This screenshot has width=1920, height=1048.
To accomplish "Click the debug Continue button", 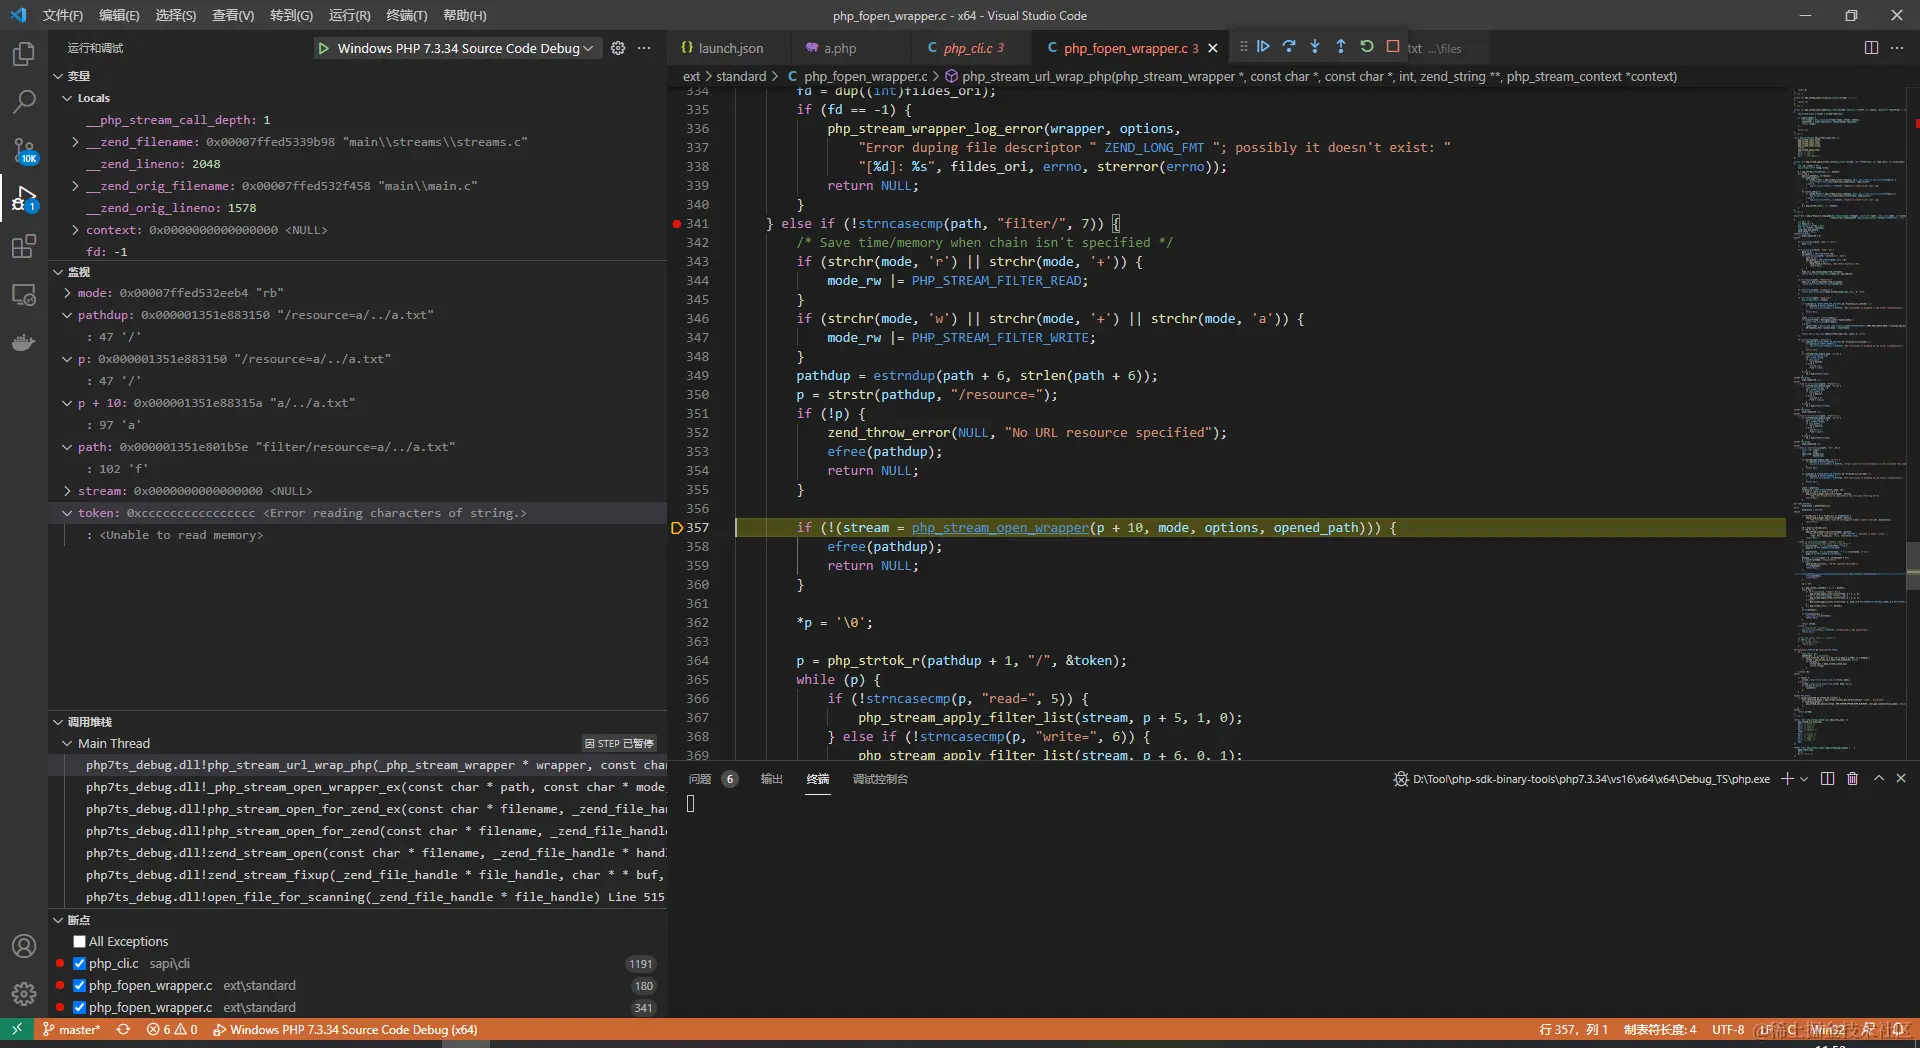I will (x=1263, y=47).
